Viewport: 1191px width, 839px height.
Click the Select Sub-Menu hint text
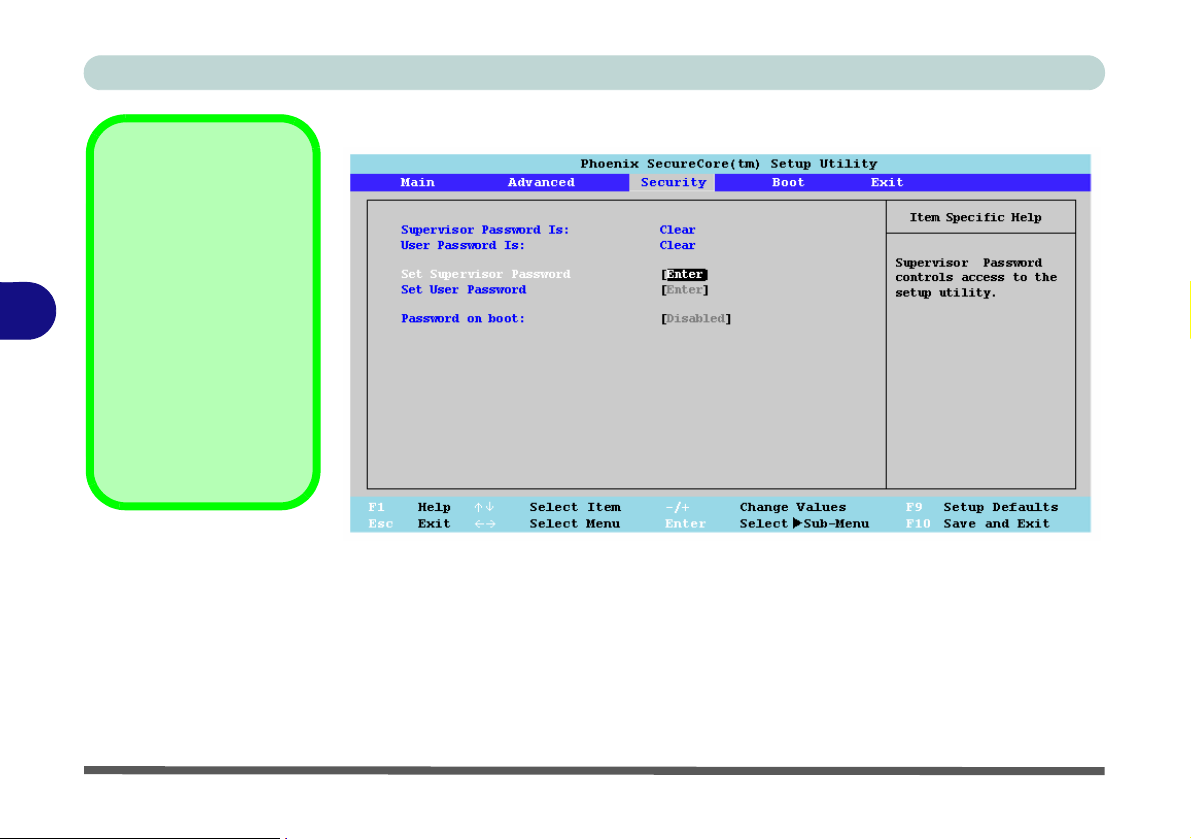point(804,524)
